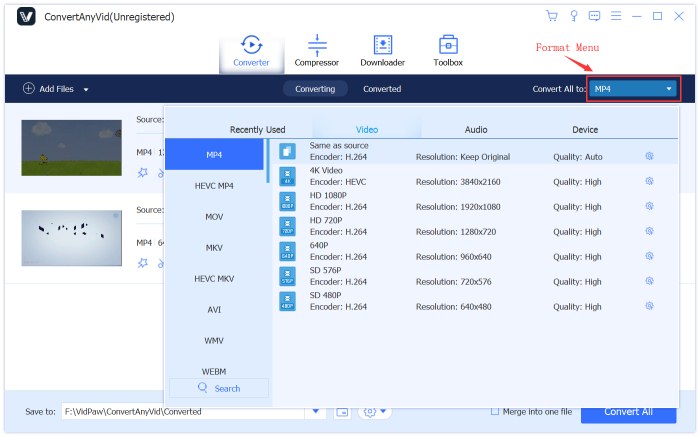The height and width of the screenshot is (437, 700).
Task: Click the format Search box
Action: 219,388
